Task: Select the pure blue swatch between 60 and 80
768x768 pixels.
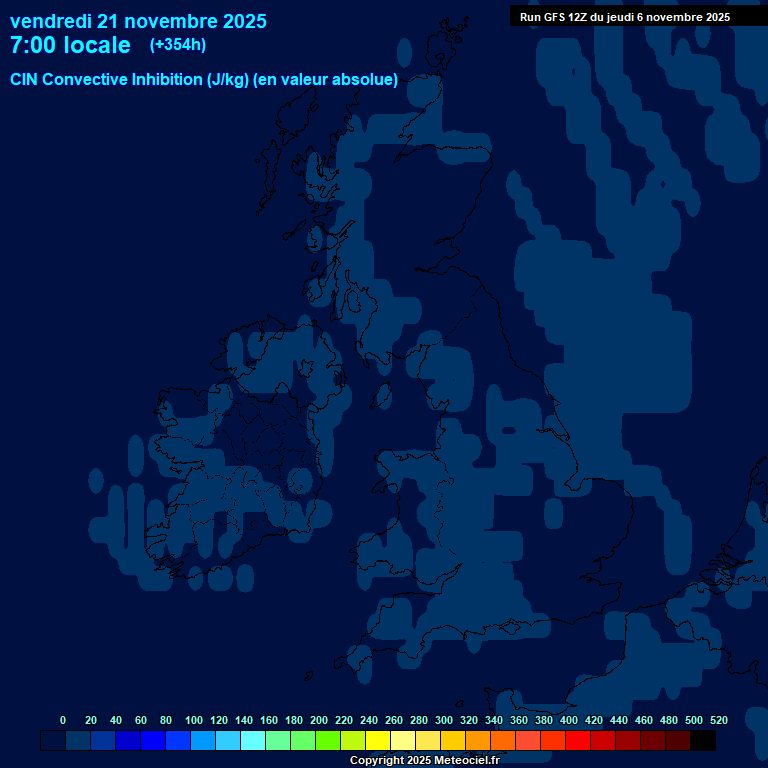Action: pyautogui.click(x=153, y=741)
